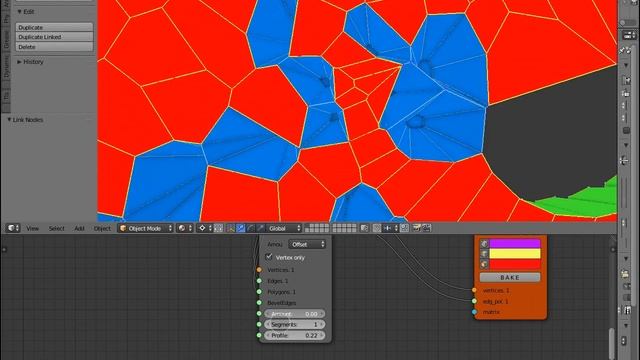Select the rotate manipulator icon

tap(251, 228)
